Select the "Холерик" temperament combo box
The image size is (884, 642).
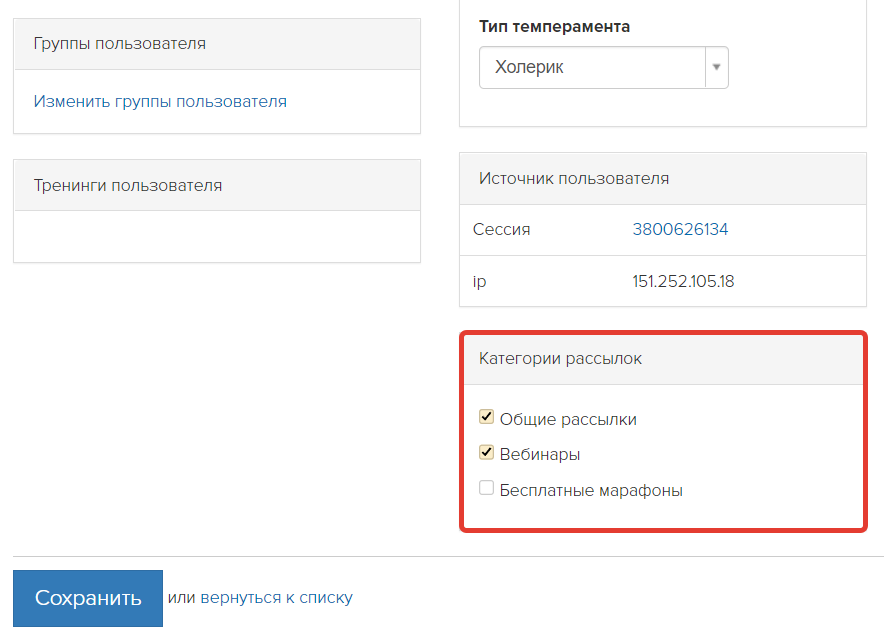click(590, 66)
